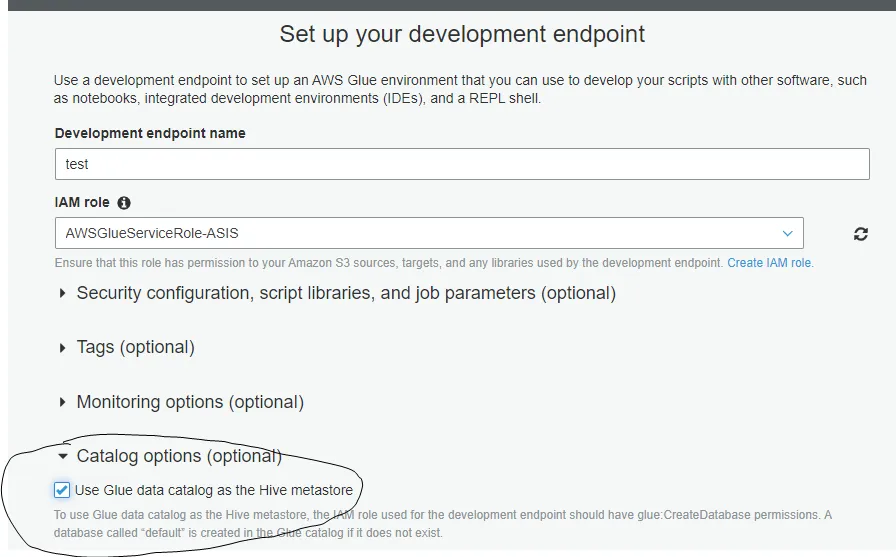
Task: Refresh the IAM role list
Action: [x=860, y=234]
